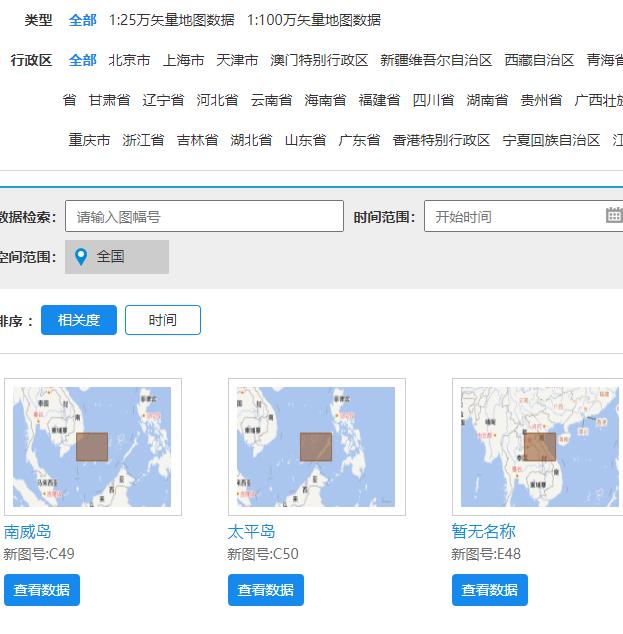Open the calendar icon in time range
623x634 pixels.
[x=614, y=215]
